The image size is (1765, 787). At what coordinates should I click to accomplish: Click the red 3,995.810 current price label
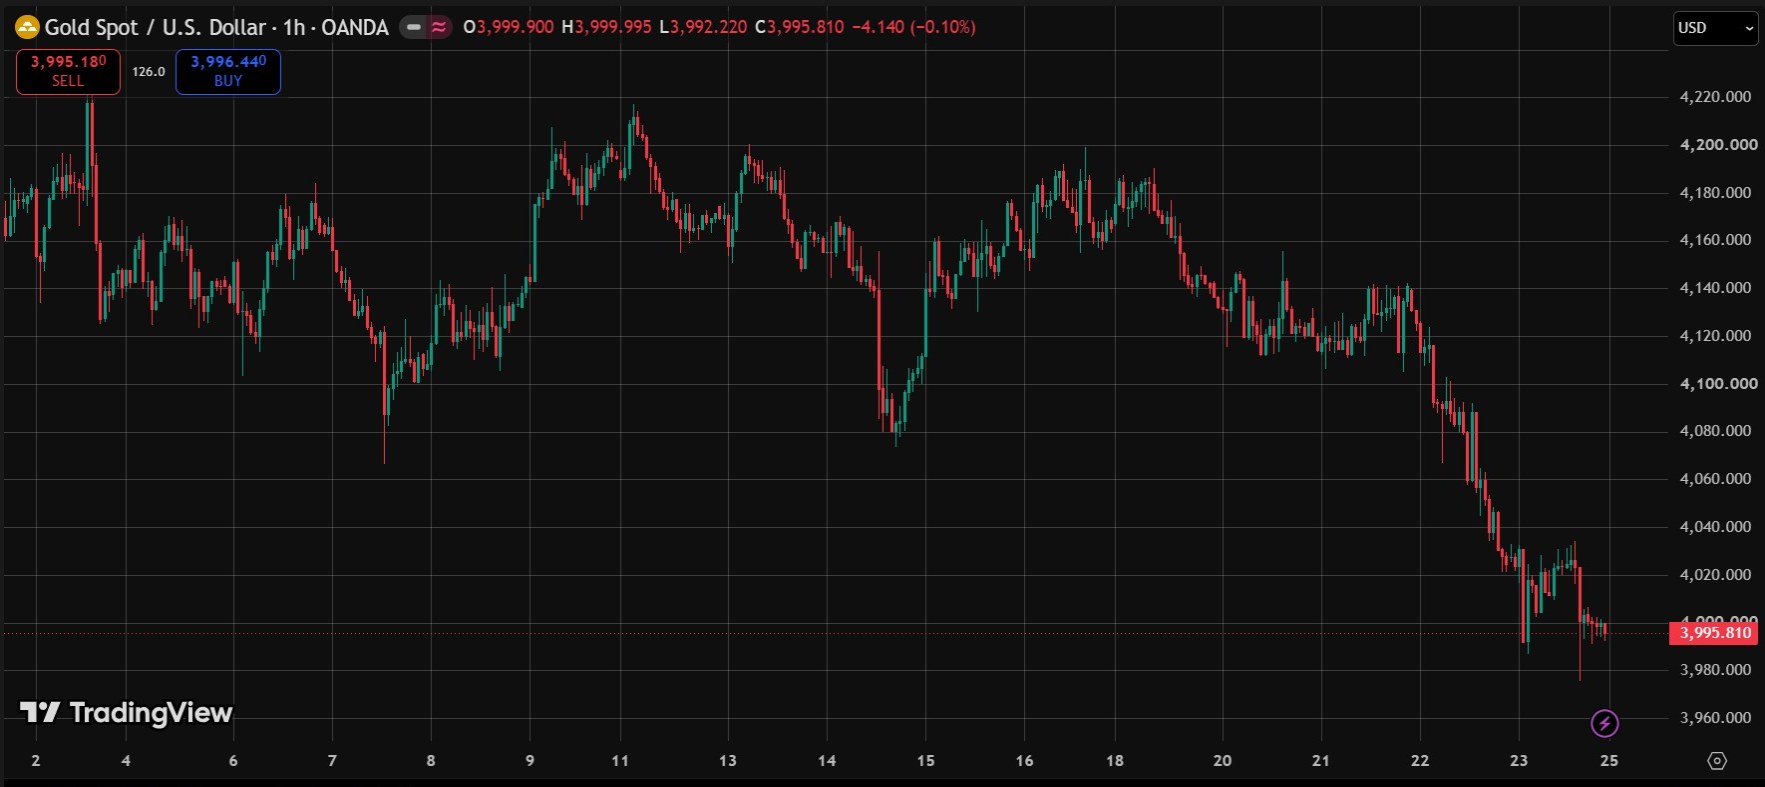pyautogui.click(x=1714, y=632)
